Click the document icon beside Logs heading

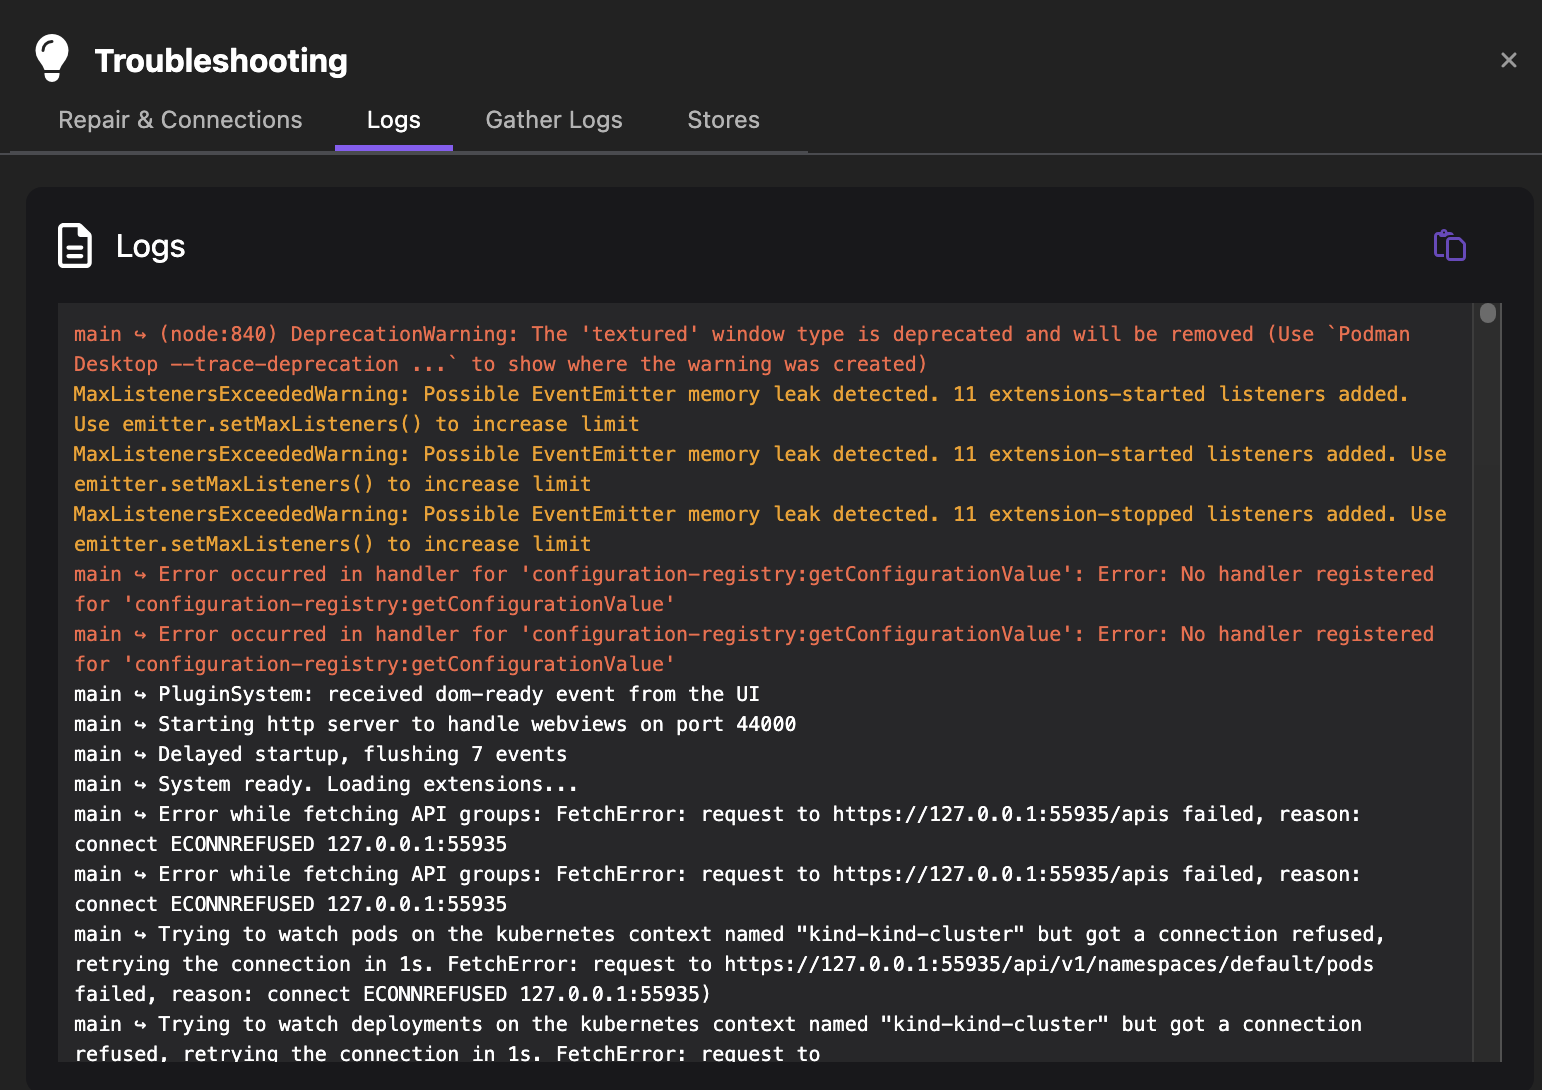75,246
